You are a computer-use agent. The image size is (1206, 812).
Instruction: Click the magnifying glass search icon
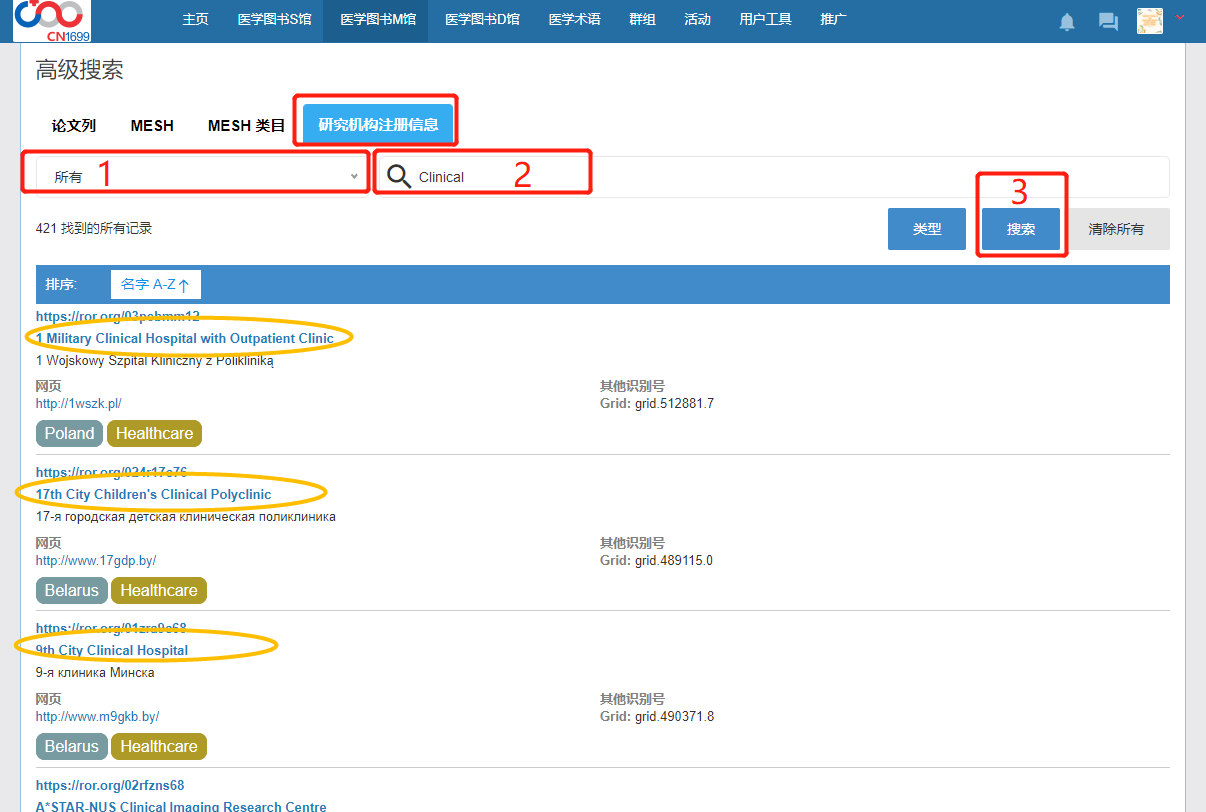point(399,177)
